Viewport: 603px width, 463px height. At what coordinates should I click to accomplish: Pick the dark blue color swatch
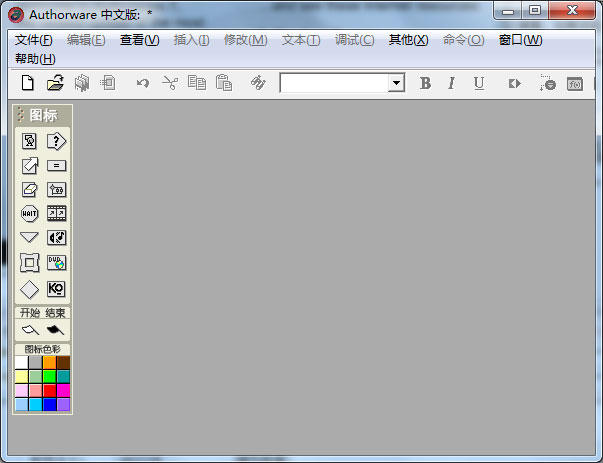click(x=50, y=405)
